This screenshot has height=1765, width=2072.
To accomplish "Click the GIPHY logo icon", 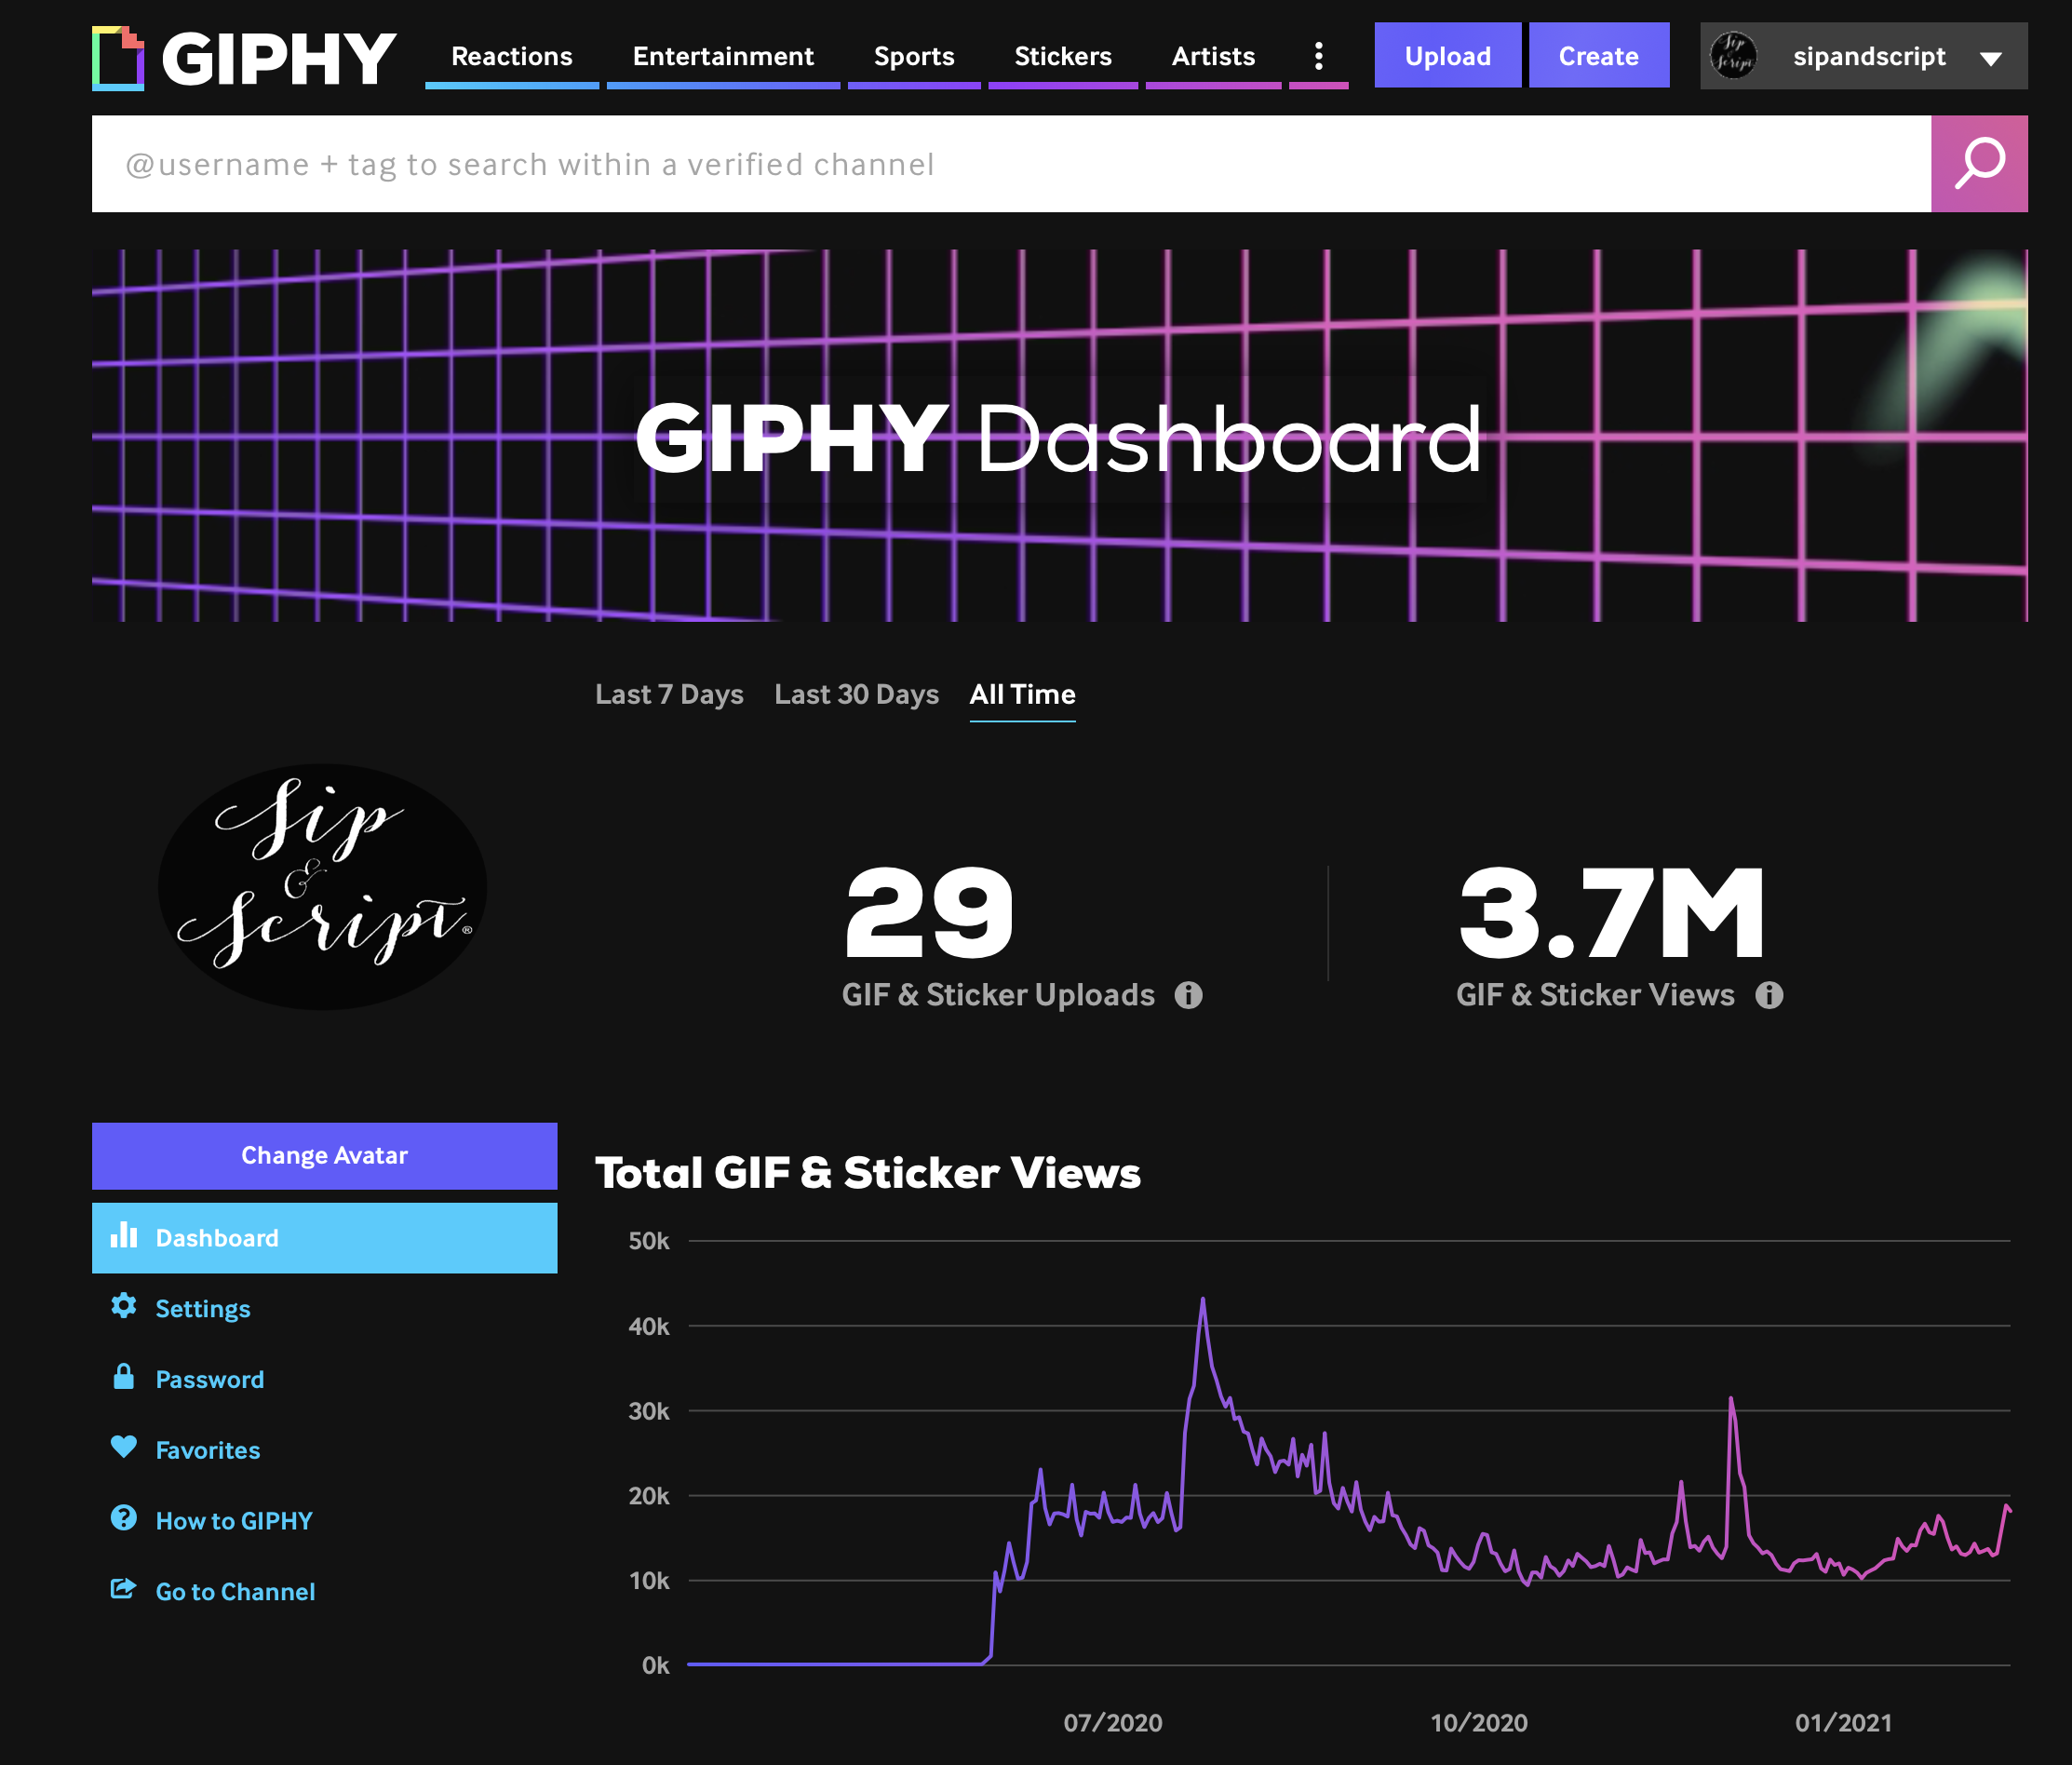I will click(118, 58).
